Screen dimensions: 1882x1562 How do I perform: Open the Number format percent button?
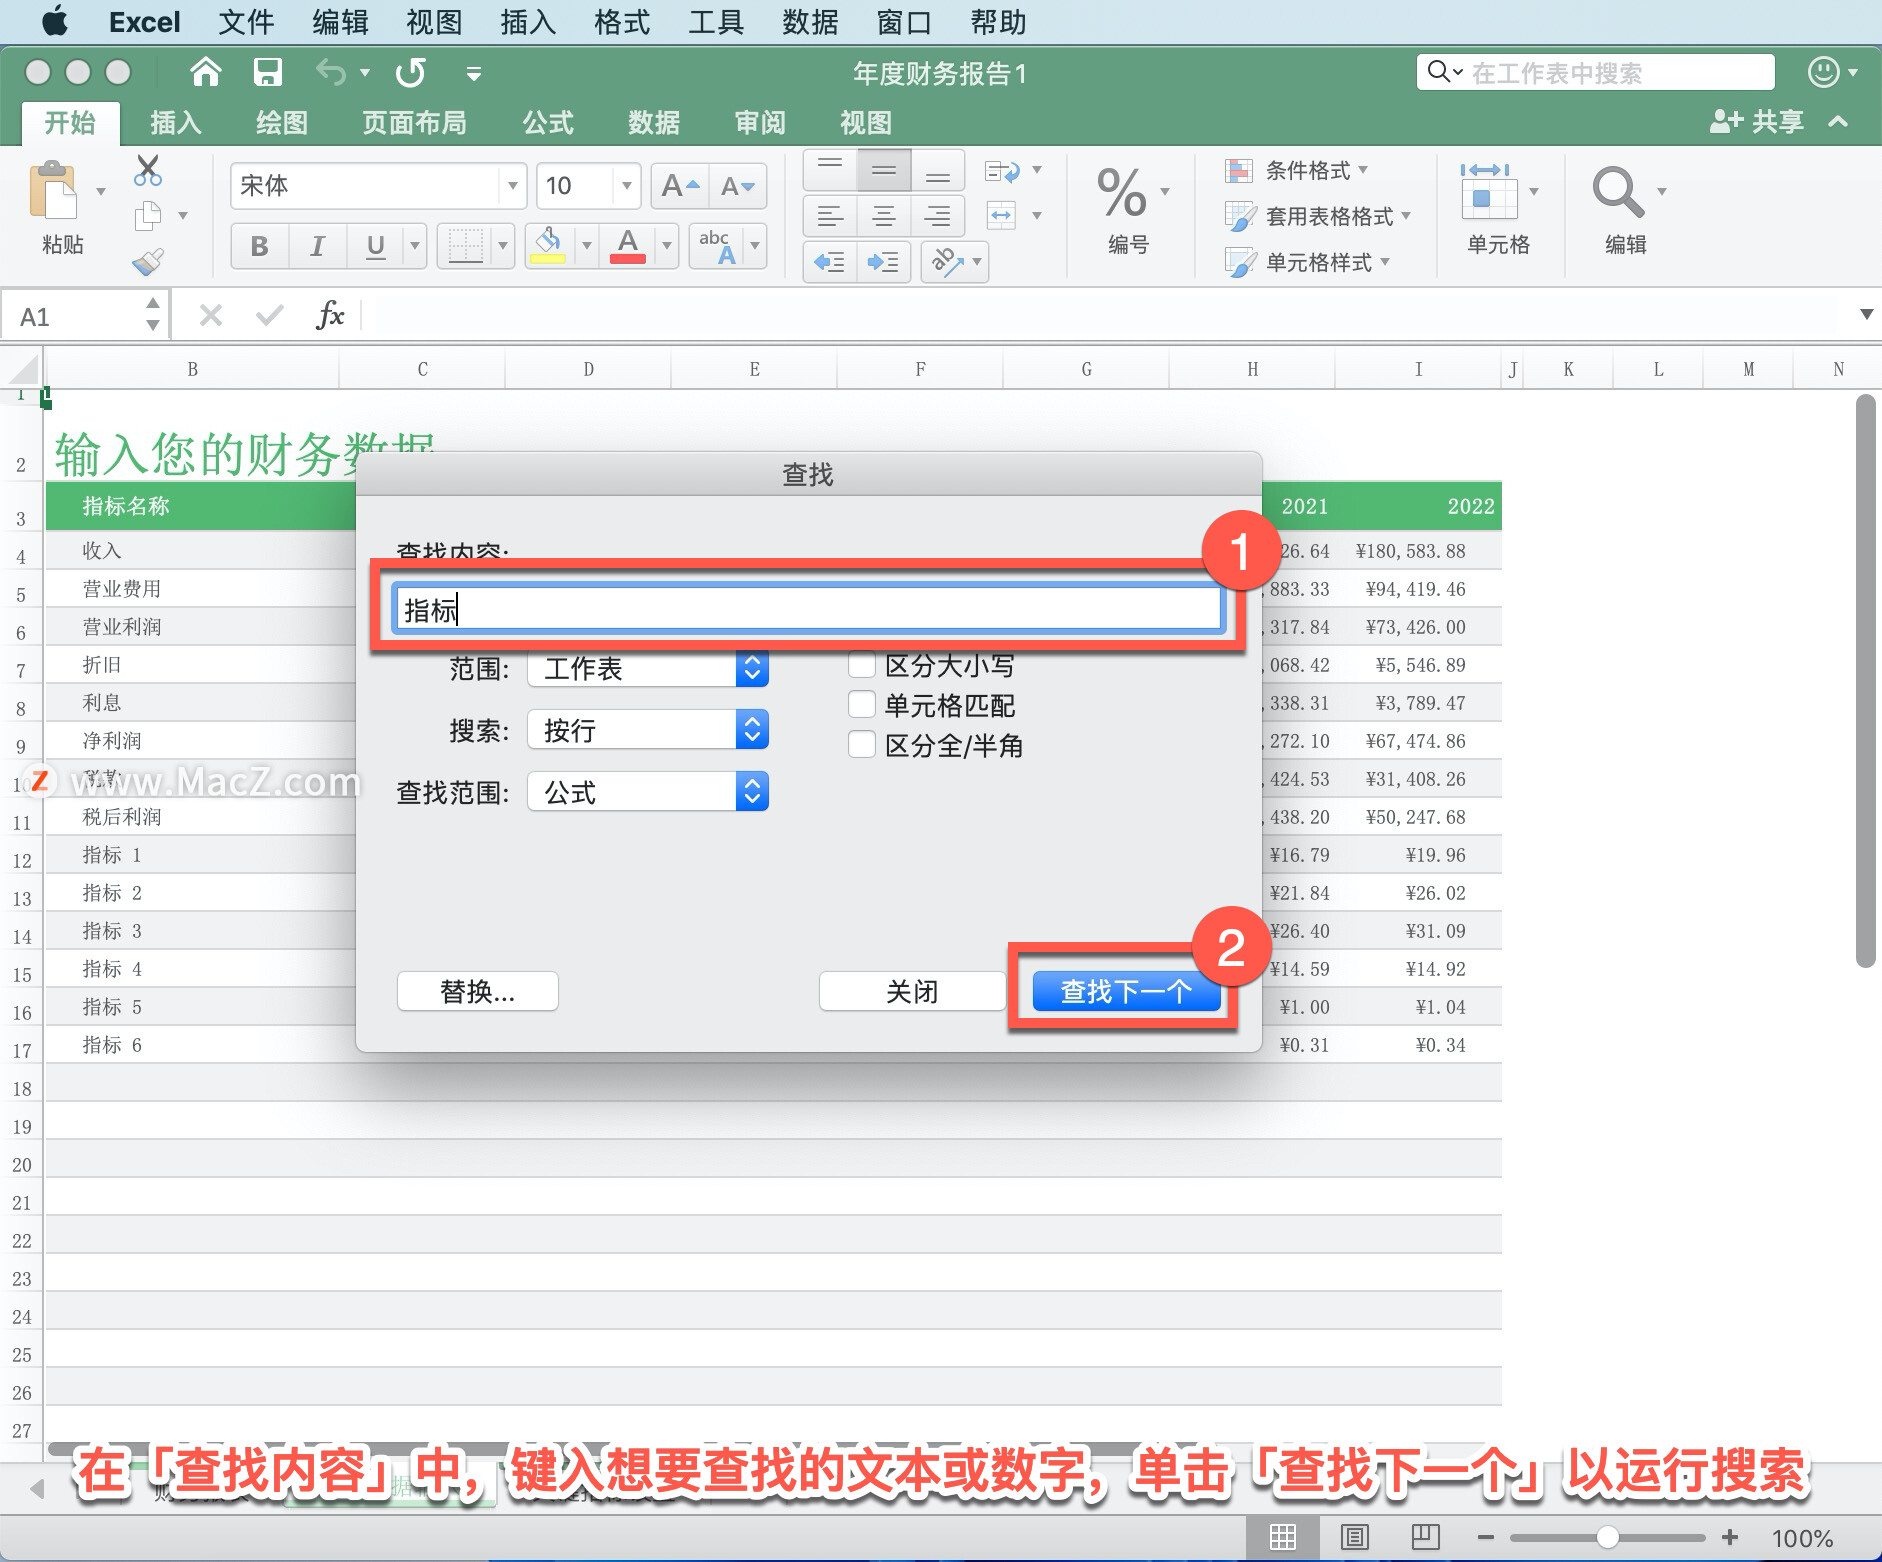pyautogui.click(x=1122, y=192)
